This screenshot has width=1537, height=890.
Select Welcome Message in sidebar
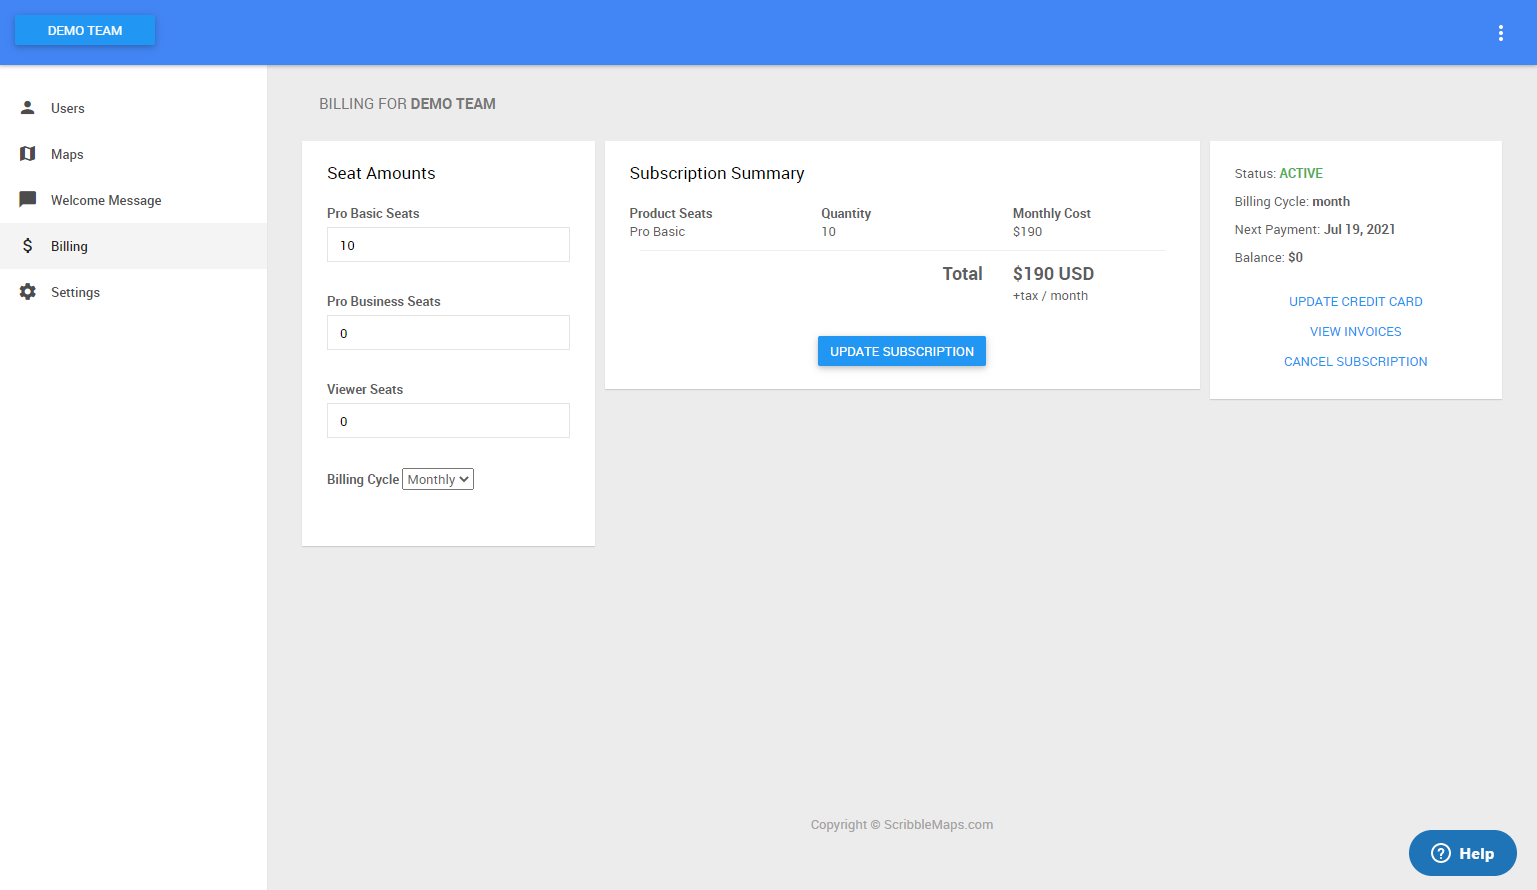pos(106,200)
